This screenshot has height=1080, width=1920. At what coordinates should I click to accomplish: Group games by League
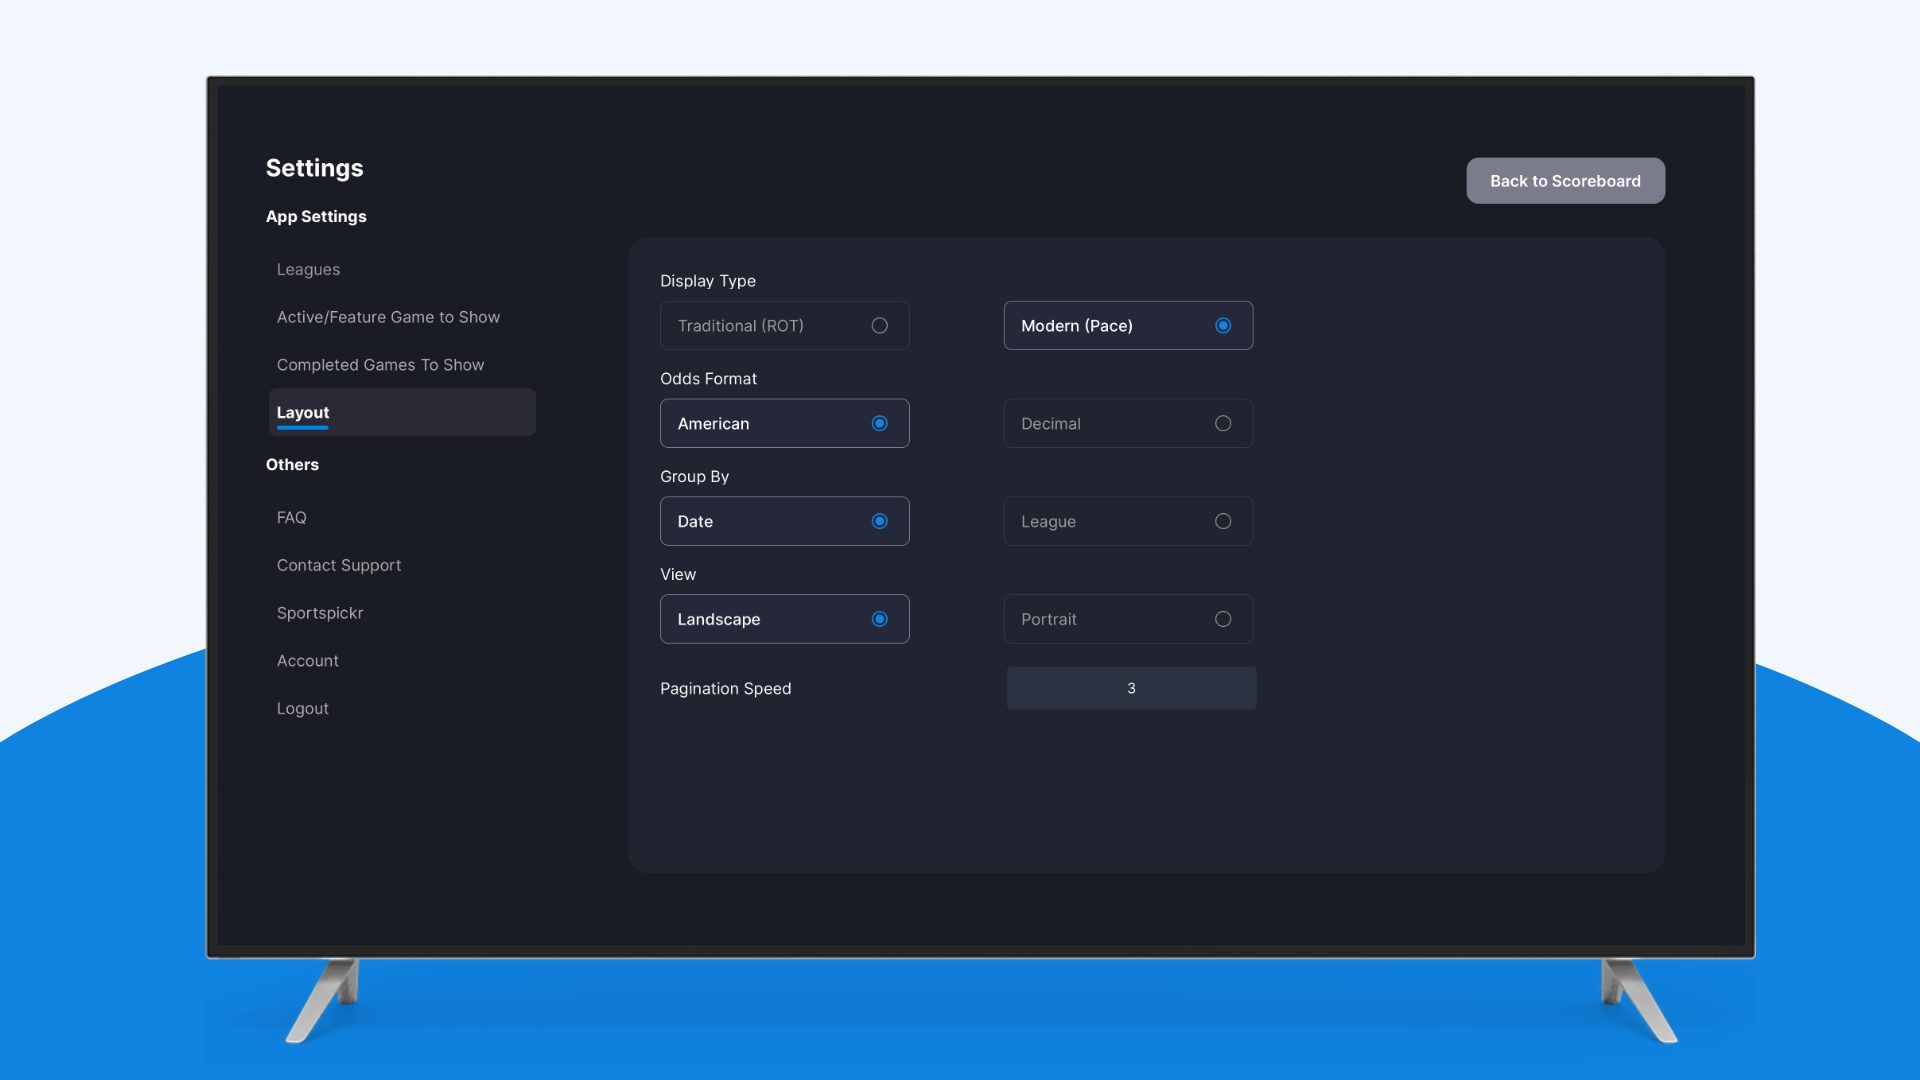pyautogui.click(x=1128, y=522)
